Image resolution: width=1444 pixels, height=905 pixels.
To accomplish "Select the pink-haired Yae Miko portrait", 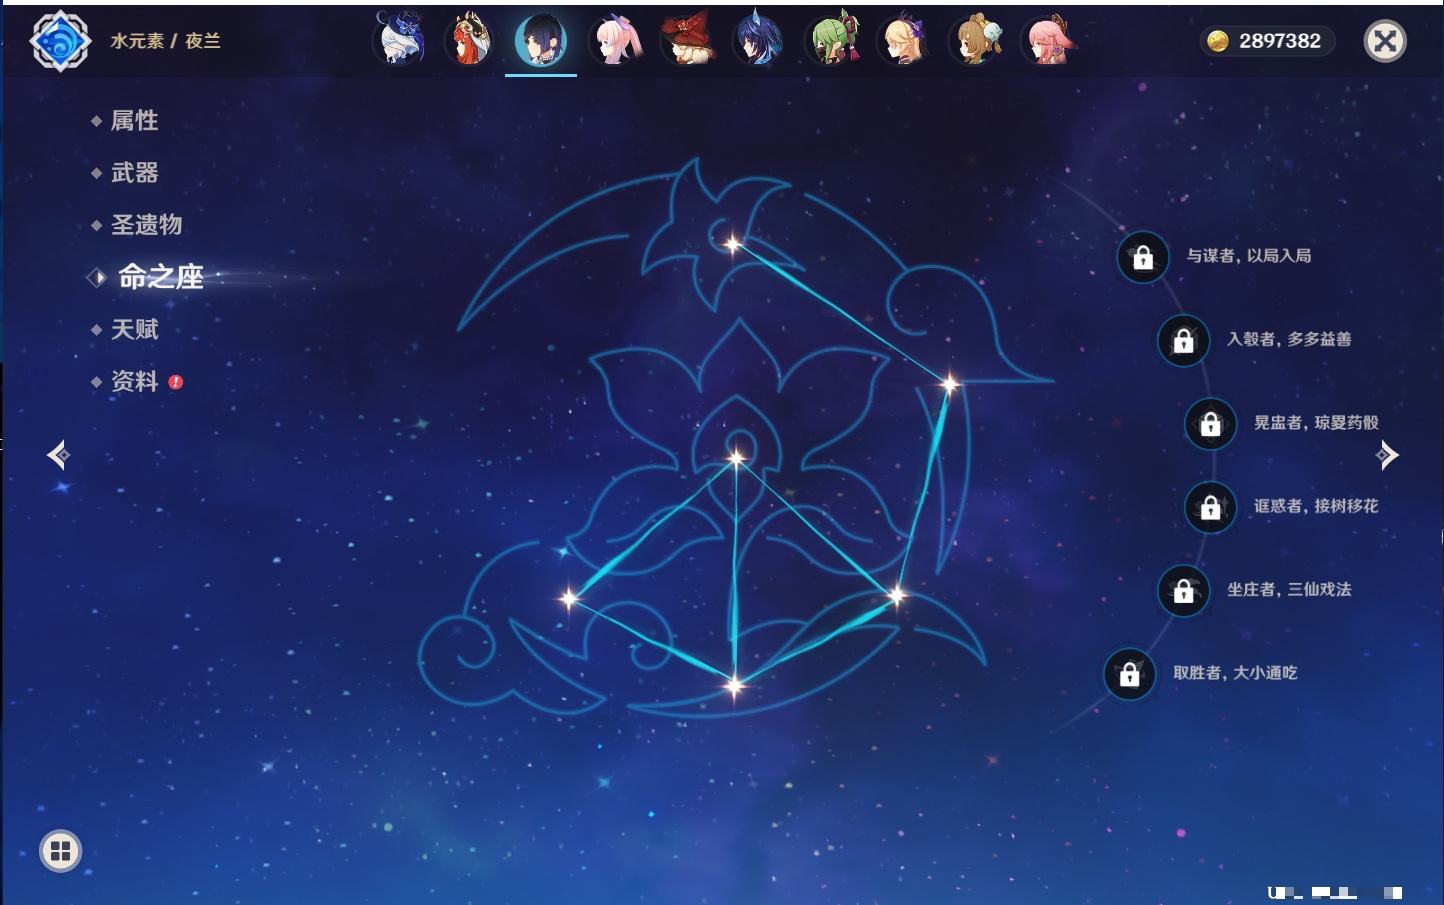I will click(1047, 40).
